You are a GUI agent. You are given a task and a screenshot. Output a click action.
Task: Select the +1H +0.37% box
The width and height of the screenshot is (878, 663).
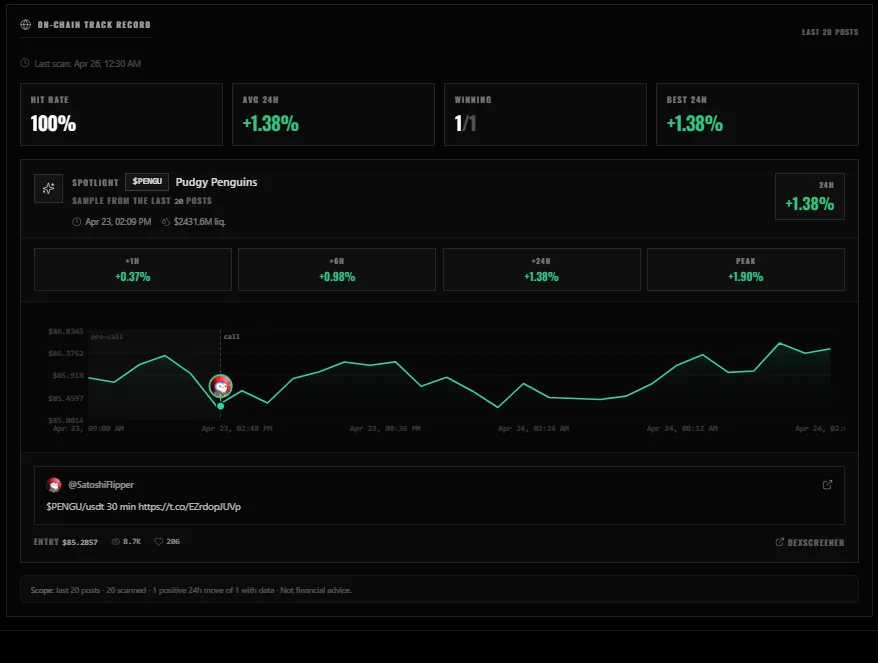133,269
